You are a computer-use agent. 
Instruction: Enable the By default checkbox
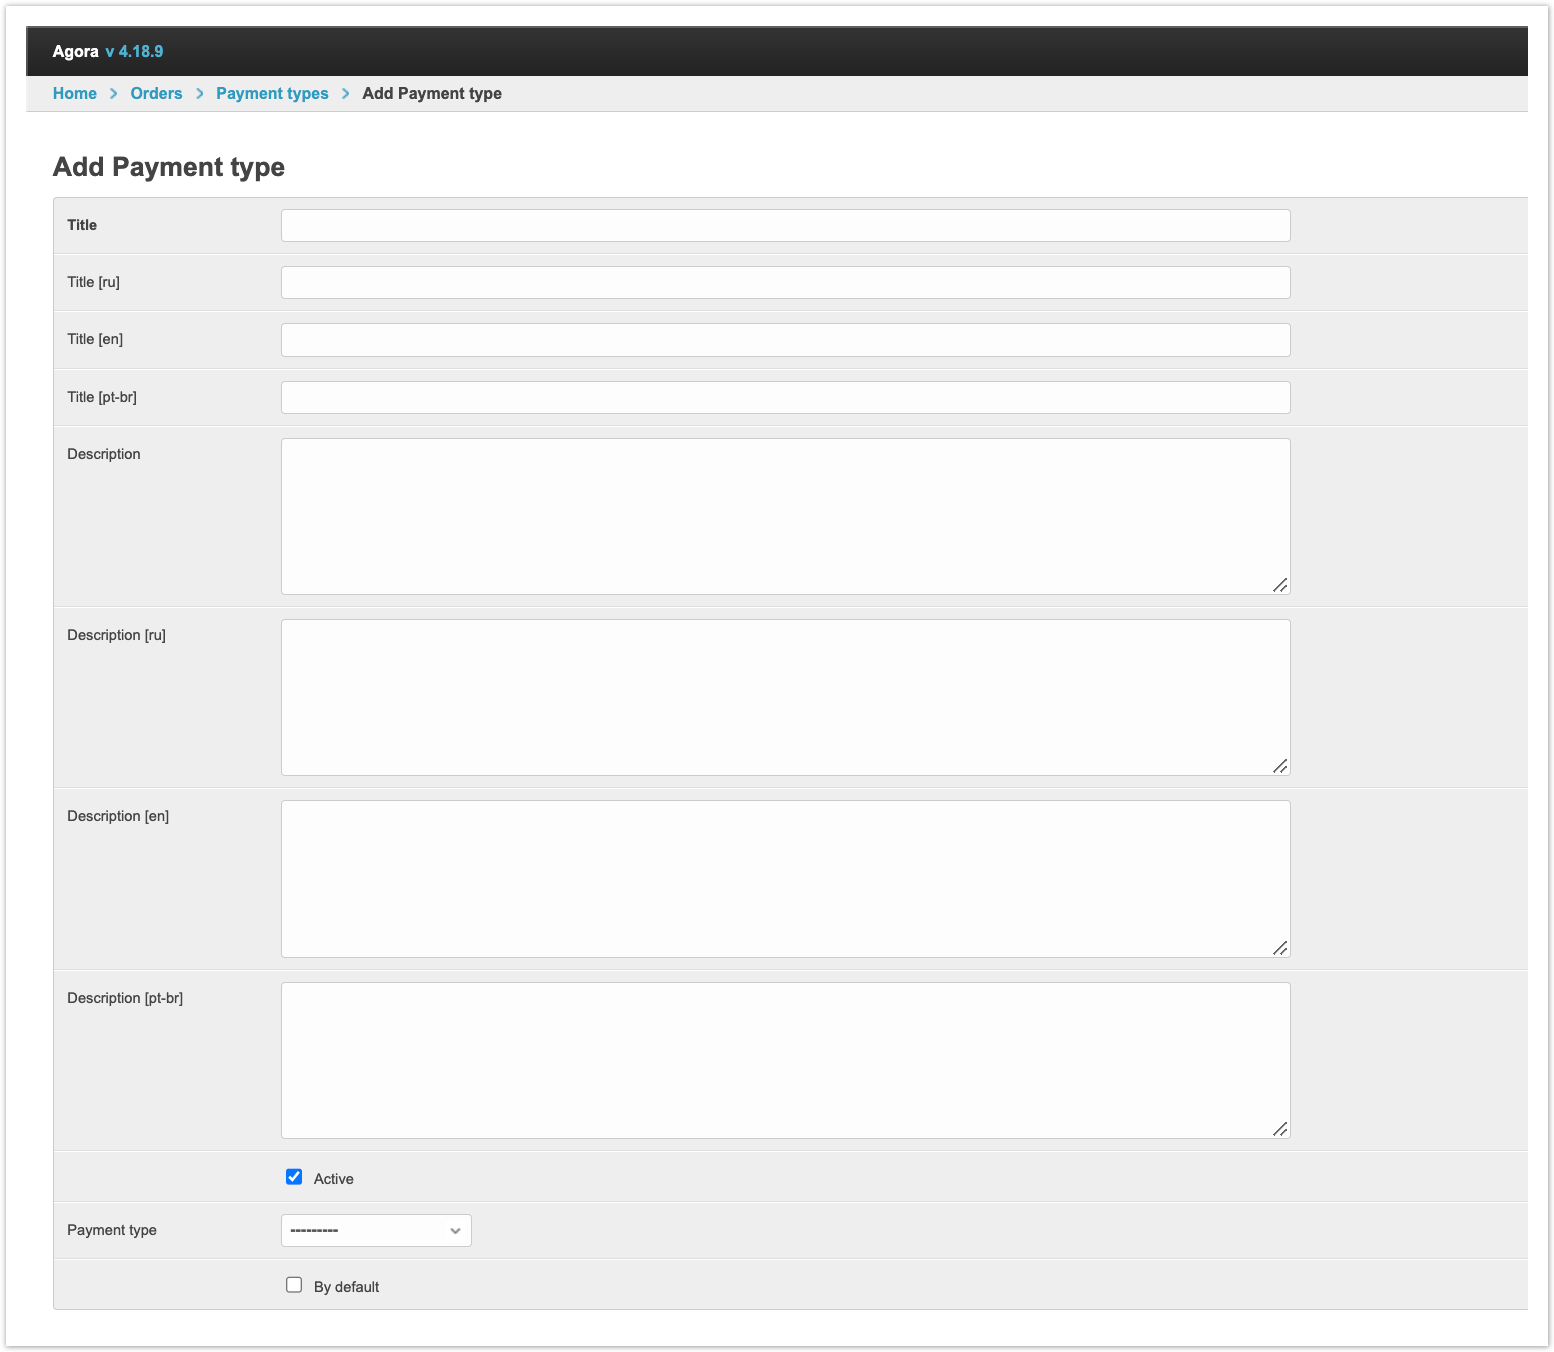pyautogui.click(x=294, y=1285)
